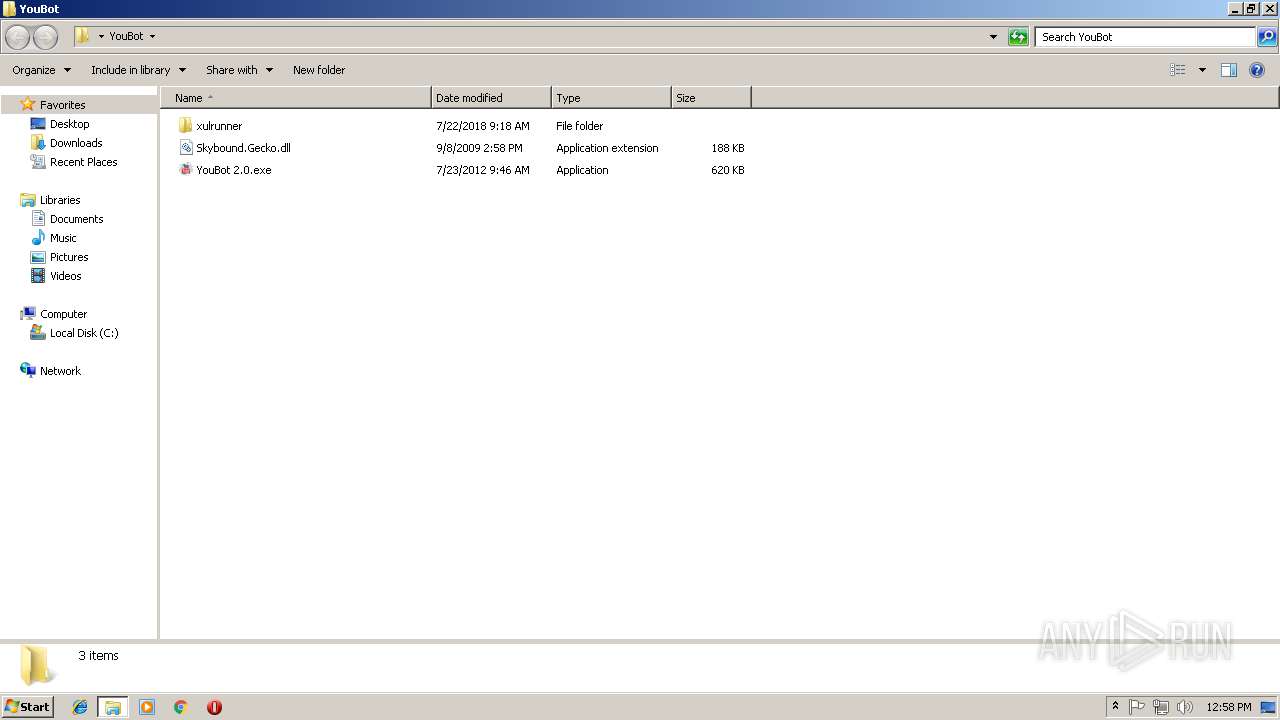
Task: Click the clock showing 12:58 PM
Action: coord(1229,707)
